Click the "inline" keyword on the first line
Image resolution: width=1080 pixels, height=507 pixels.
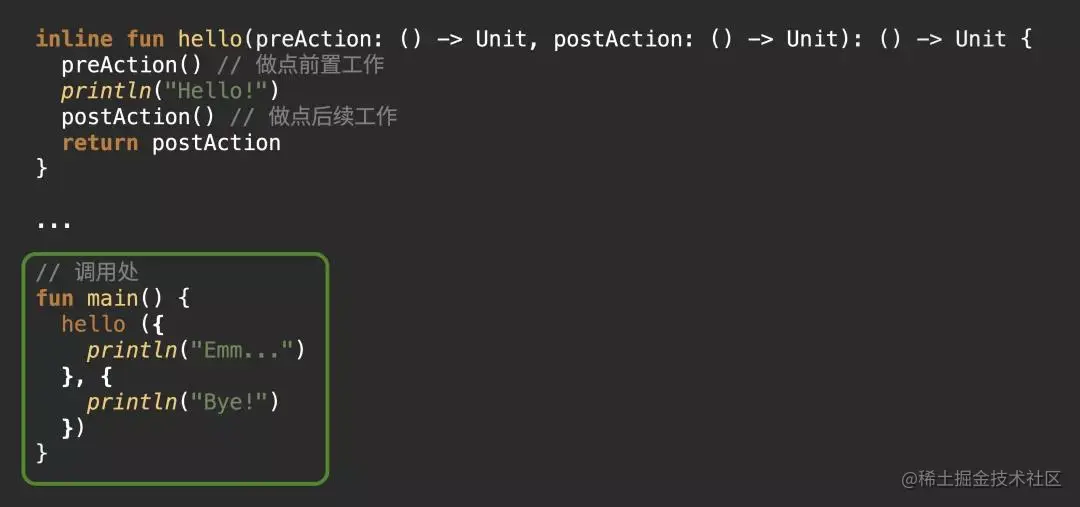pos(74,39)
